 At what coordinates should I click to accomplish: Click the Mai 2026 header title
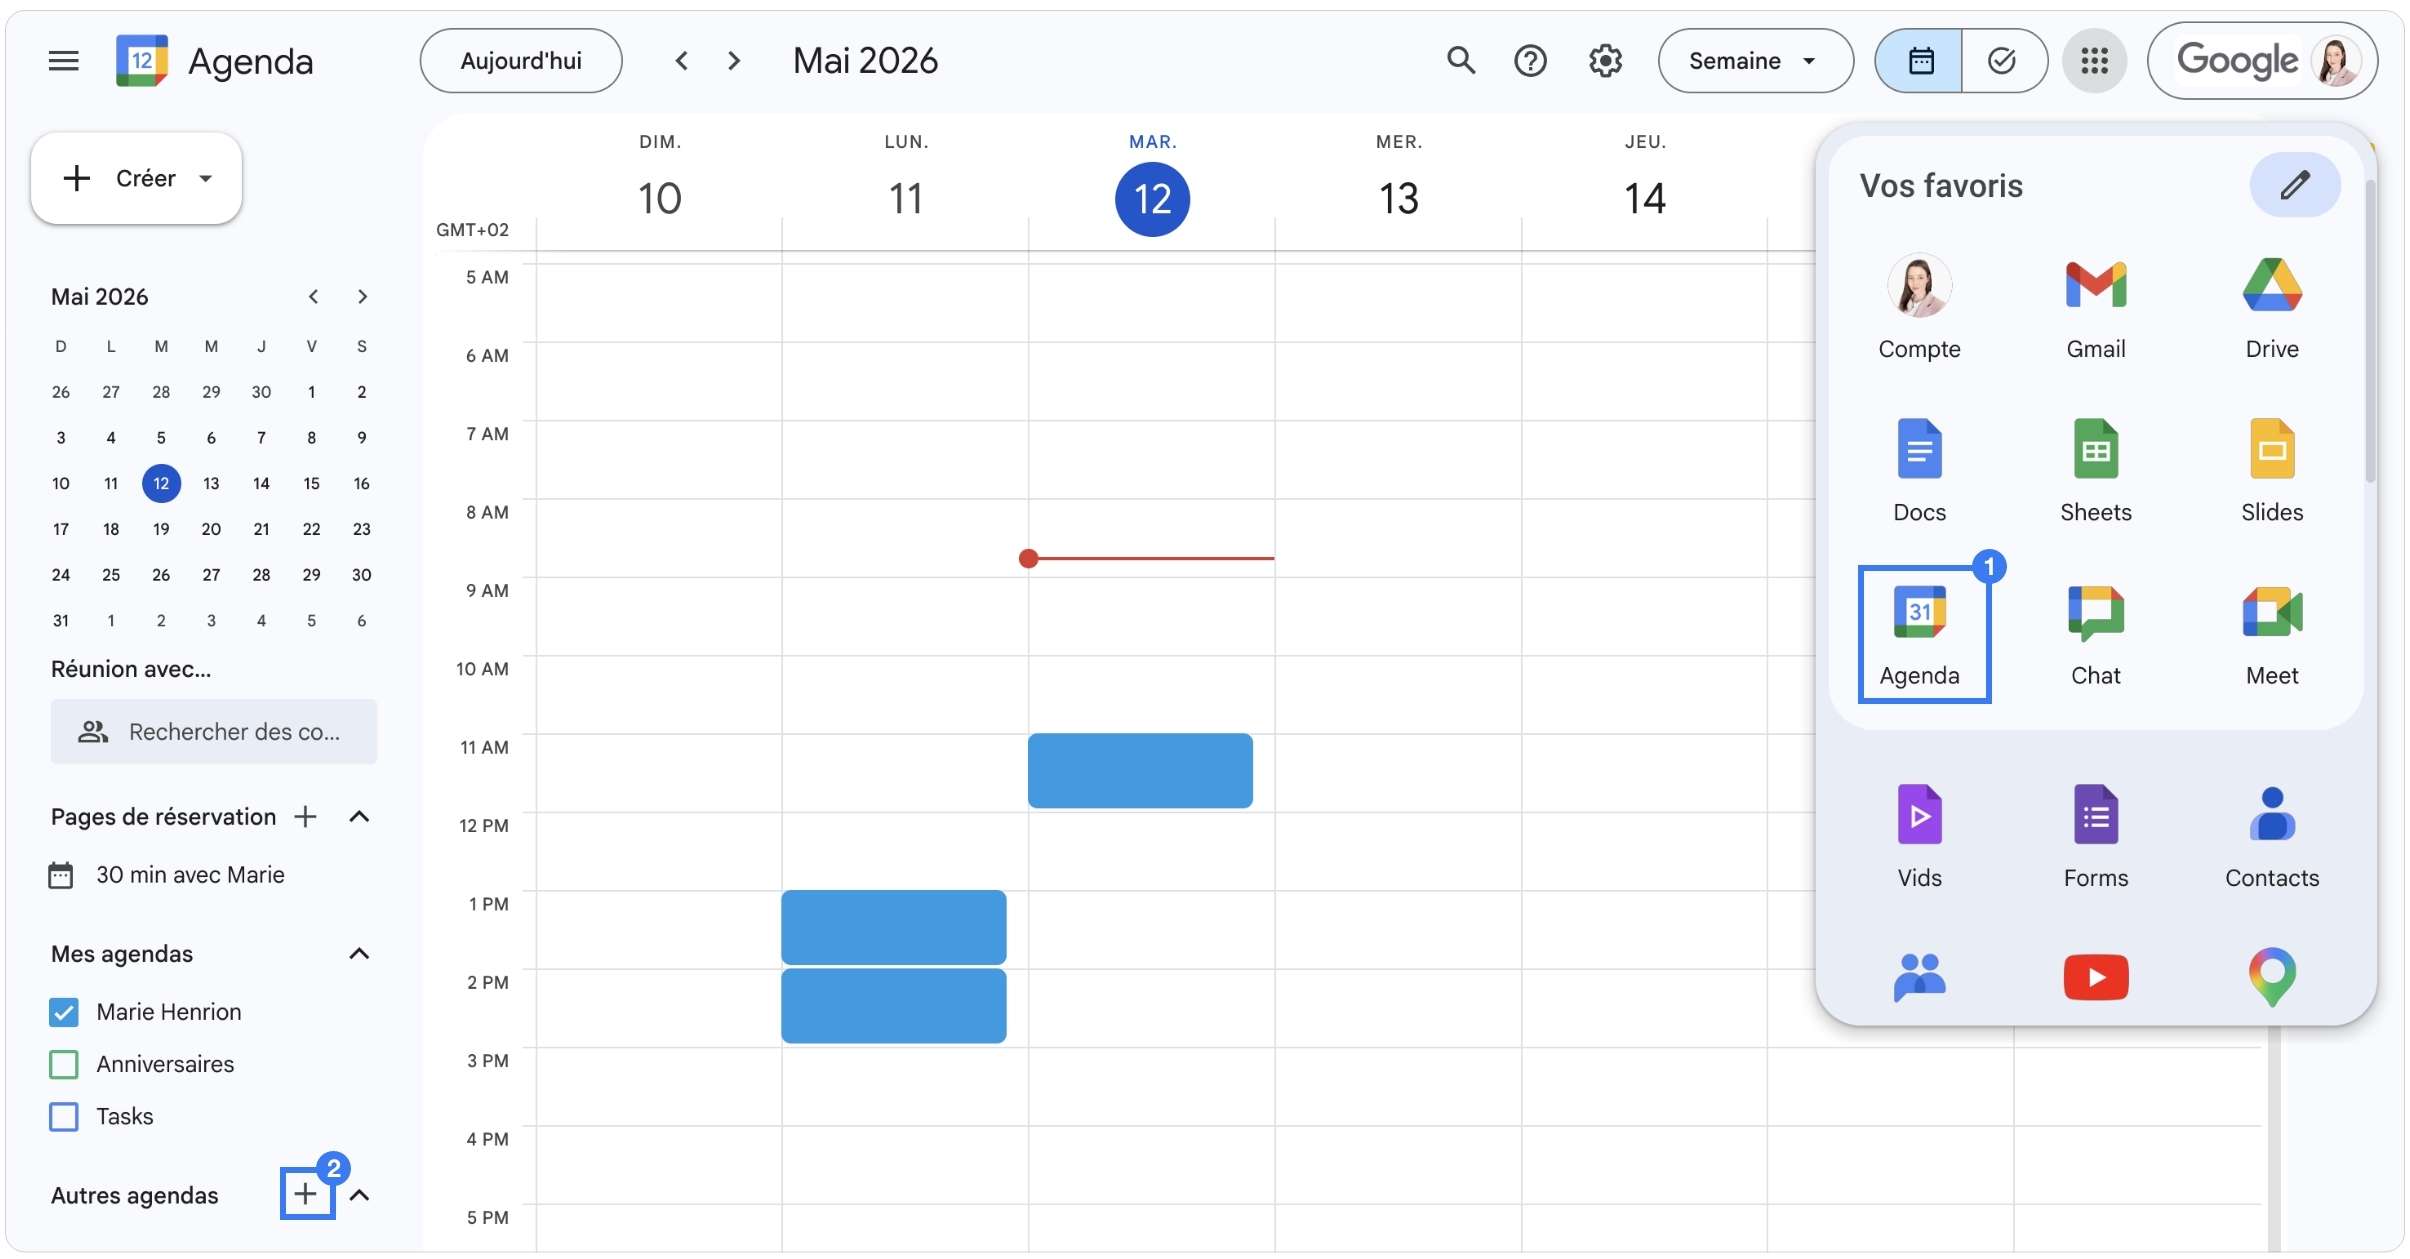866,61
